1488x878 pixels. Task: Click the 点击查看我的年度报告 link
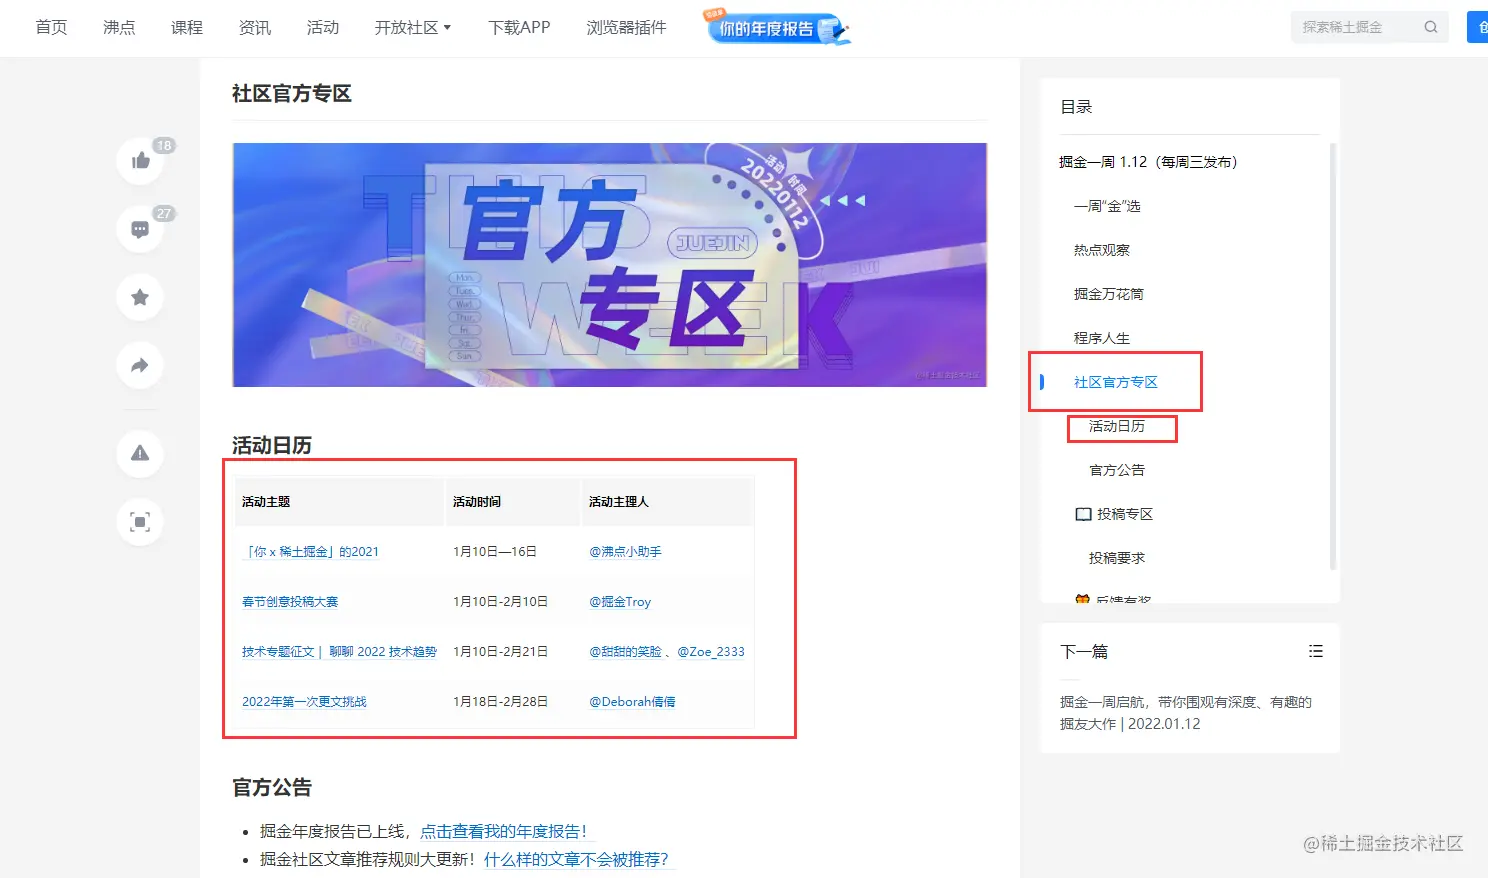pyautogui.click(x=503, y=831)
